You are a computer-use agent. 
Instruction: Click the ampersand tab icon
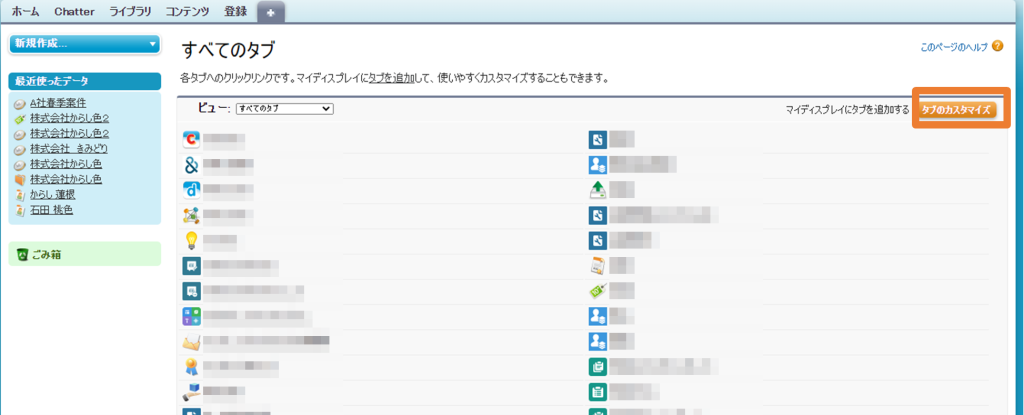191,164
